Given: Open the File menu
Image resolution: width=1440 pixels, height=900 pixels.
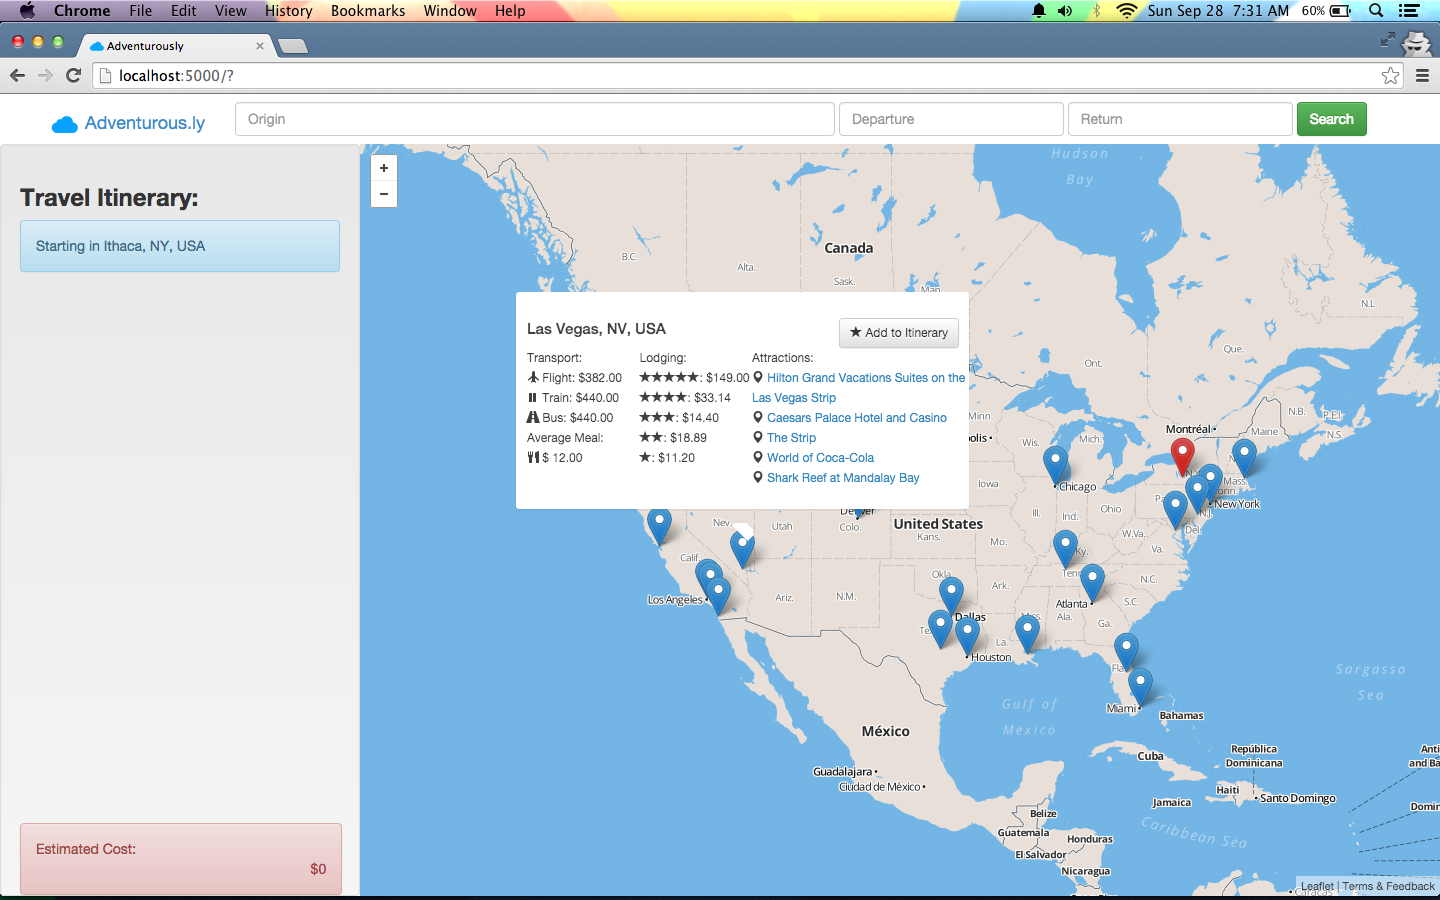Looking at the screenshot, I should point(141,11).
